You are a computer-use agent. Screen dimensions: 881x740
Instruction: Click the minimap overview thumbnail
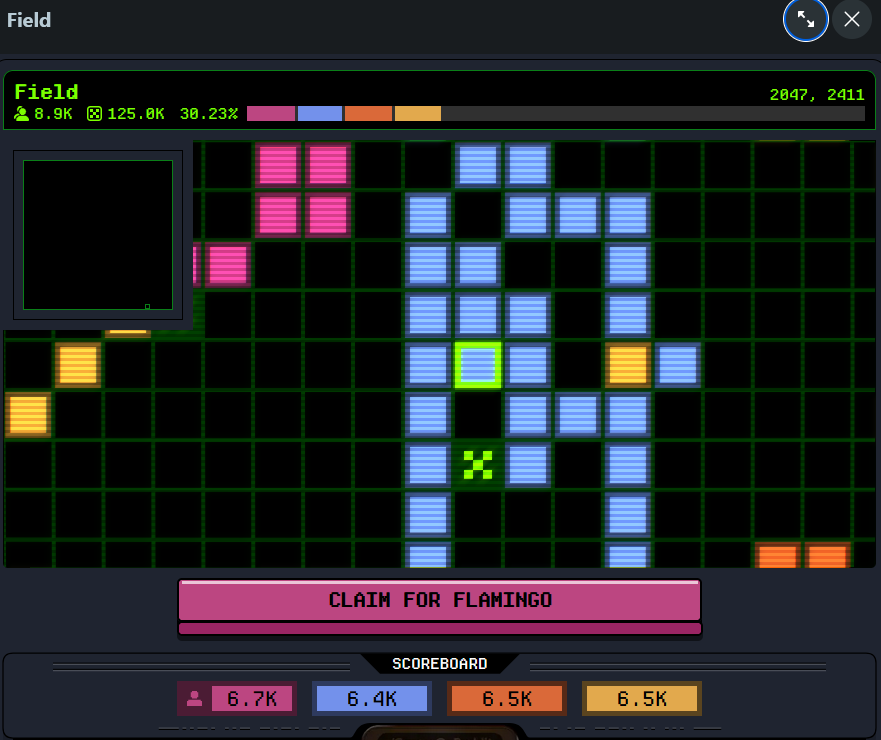click(98, 235)
